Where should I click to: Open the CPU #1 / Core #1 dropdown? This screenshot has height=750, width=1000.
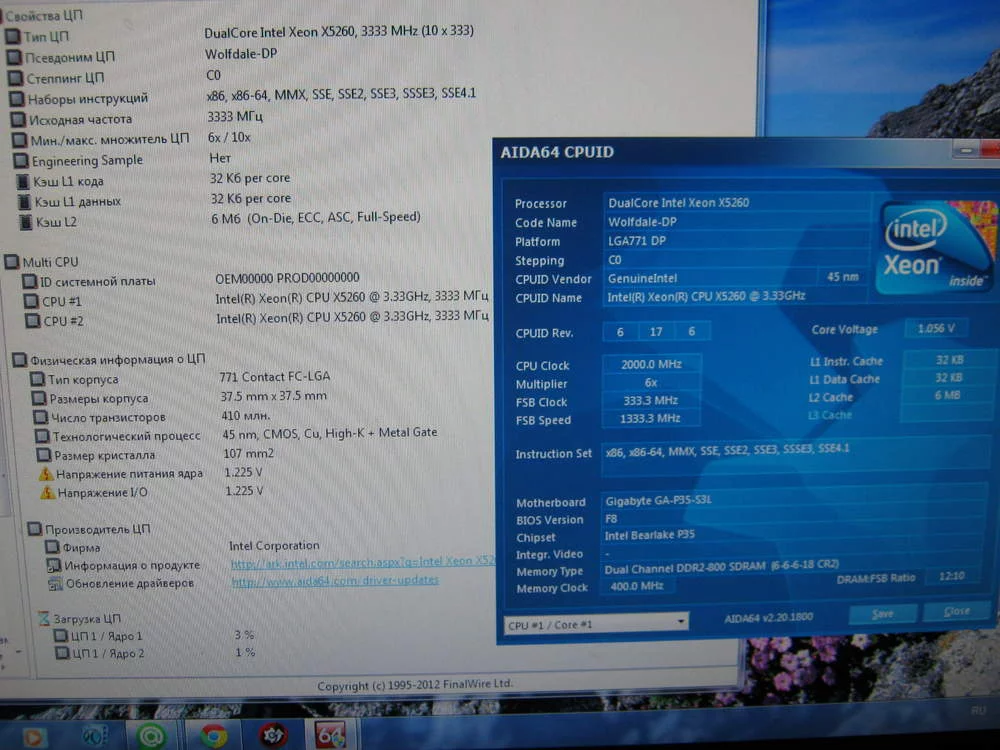596,624
